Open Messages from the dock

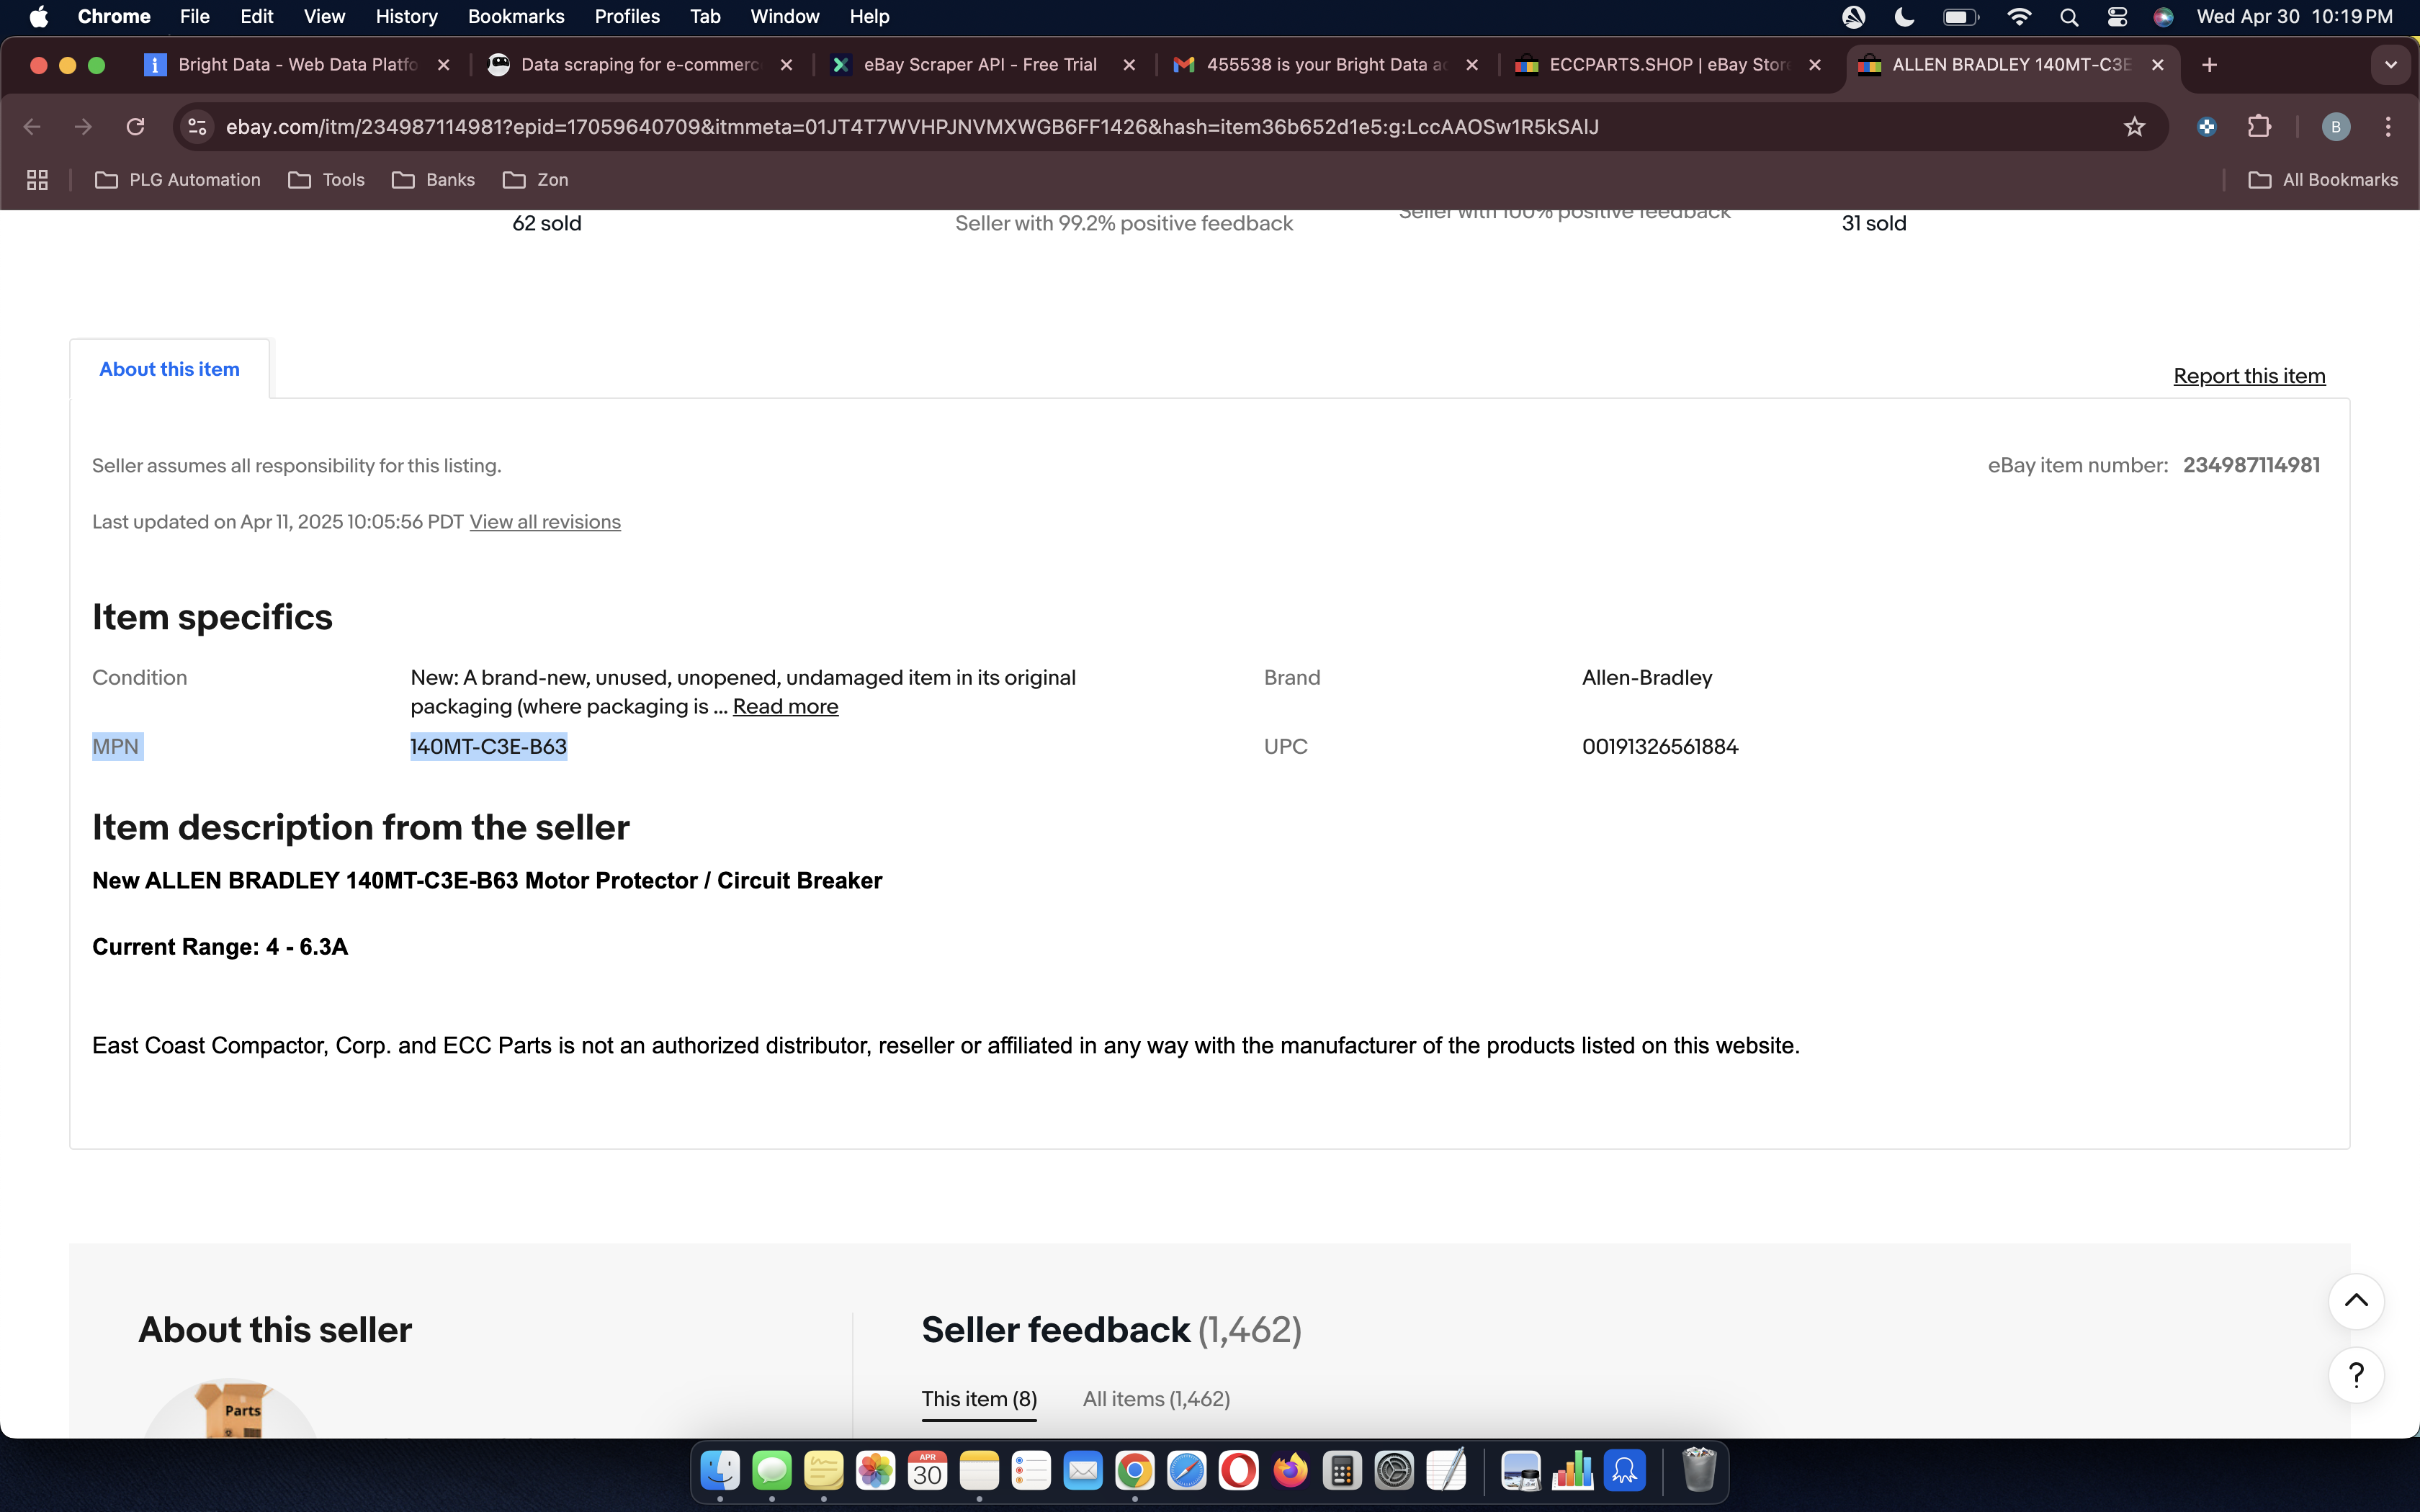point(772,1471)
